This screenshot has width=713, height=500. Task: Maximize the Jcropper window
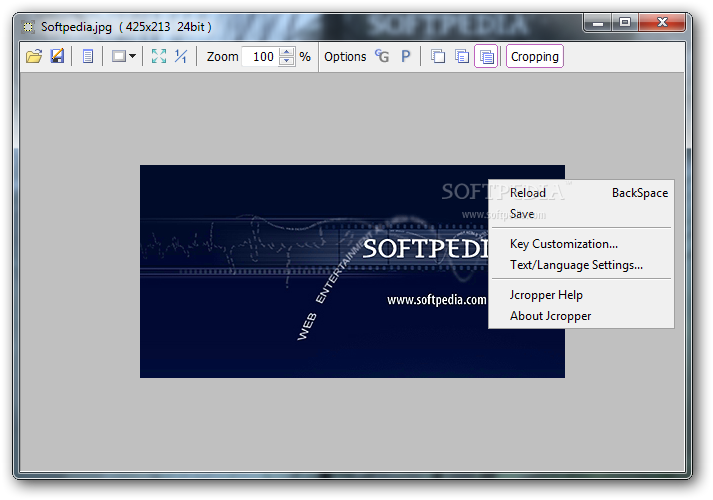pos(625,22)
